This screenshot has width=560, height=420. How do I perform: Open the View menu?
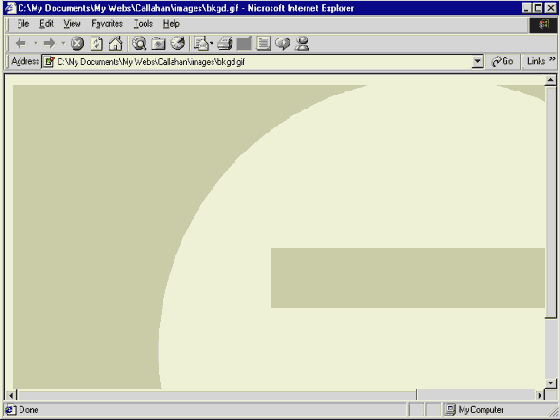[72, 24]
